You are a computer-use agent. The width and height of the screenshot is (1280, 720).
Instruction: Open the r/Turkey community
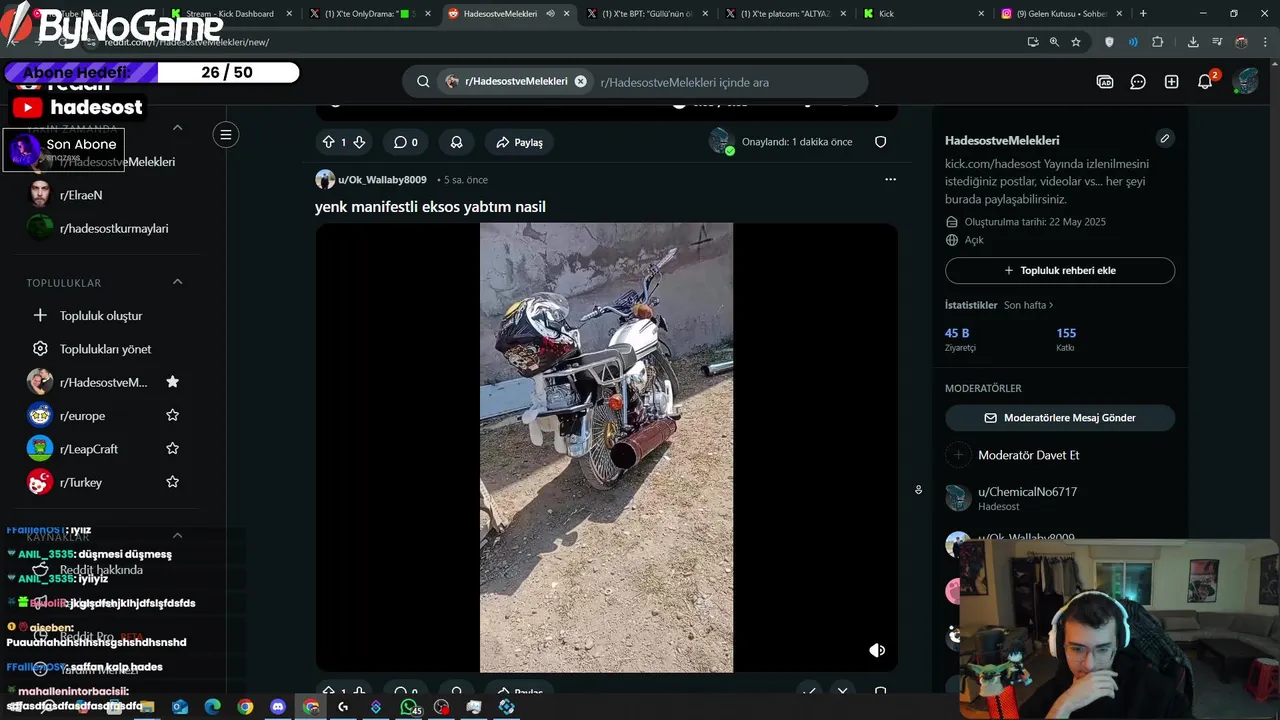point(81,482)
